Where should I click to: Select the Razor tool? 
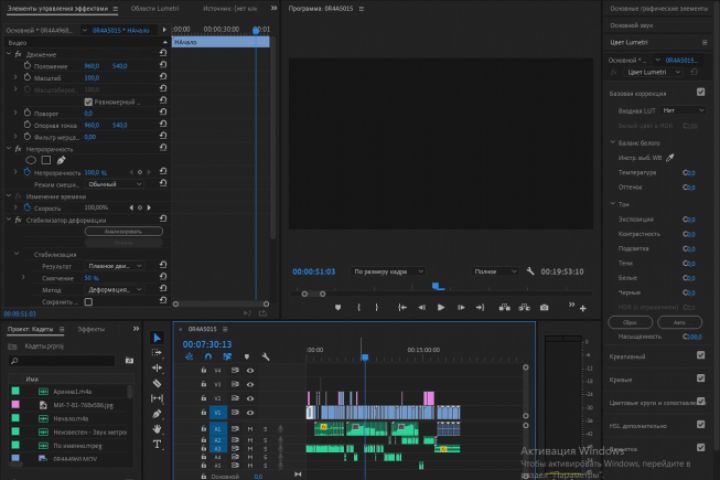(157, 383)
